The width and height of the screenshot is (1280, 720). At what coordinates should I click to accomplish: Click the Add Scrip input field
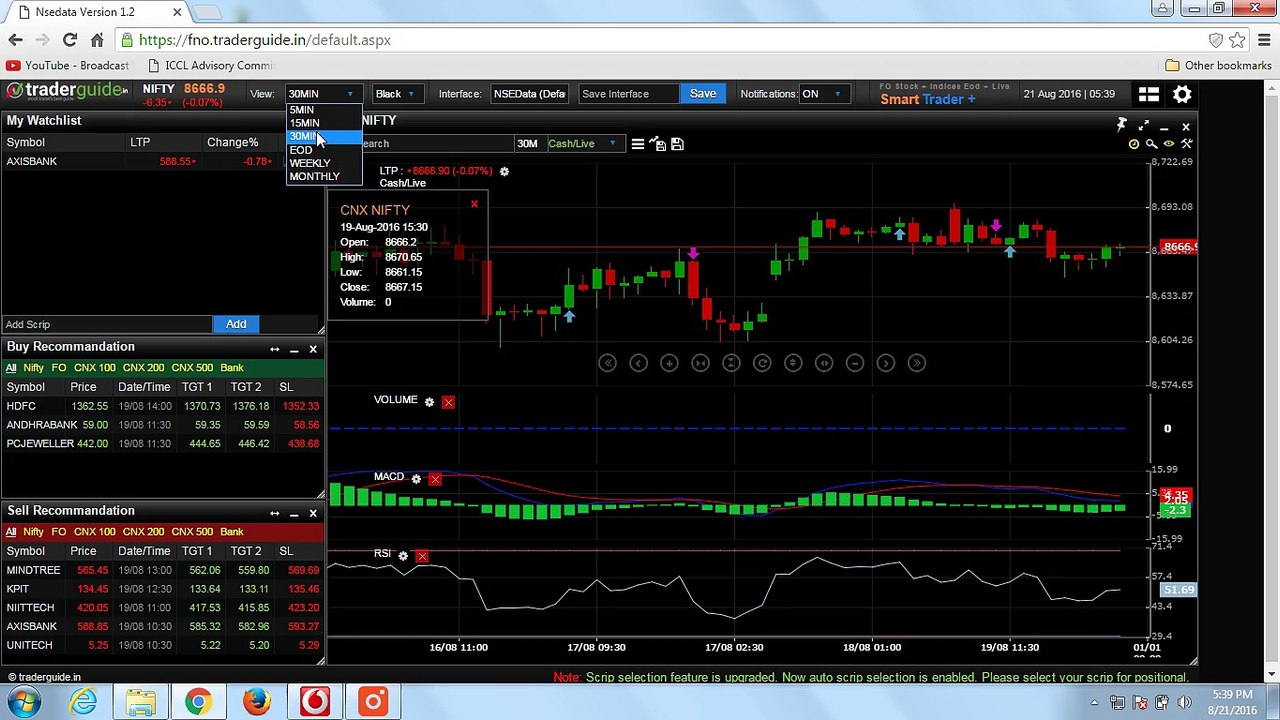coord(107,324)
